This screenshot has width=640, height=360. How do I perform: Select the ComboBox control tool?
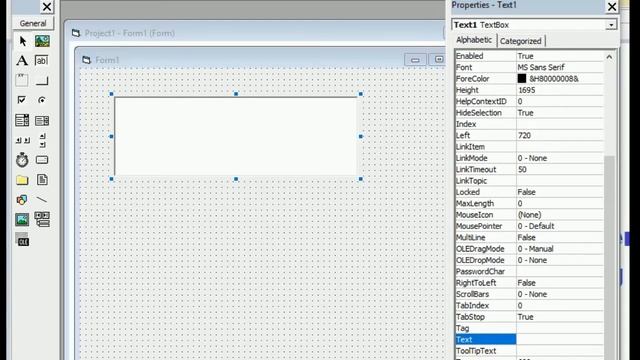pyautogui.click(x=22, y=120)
